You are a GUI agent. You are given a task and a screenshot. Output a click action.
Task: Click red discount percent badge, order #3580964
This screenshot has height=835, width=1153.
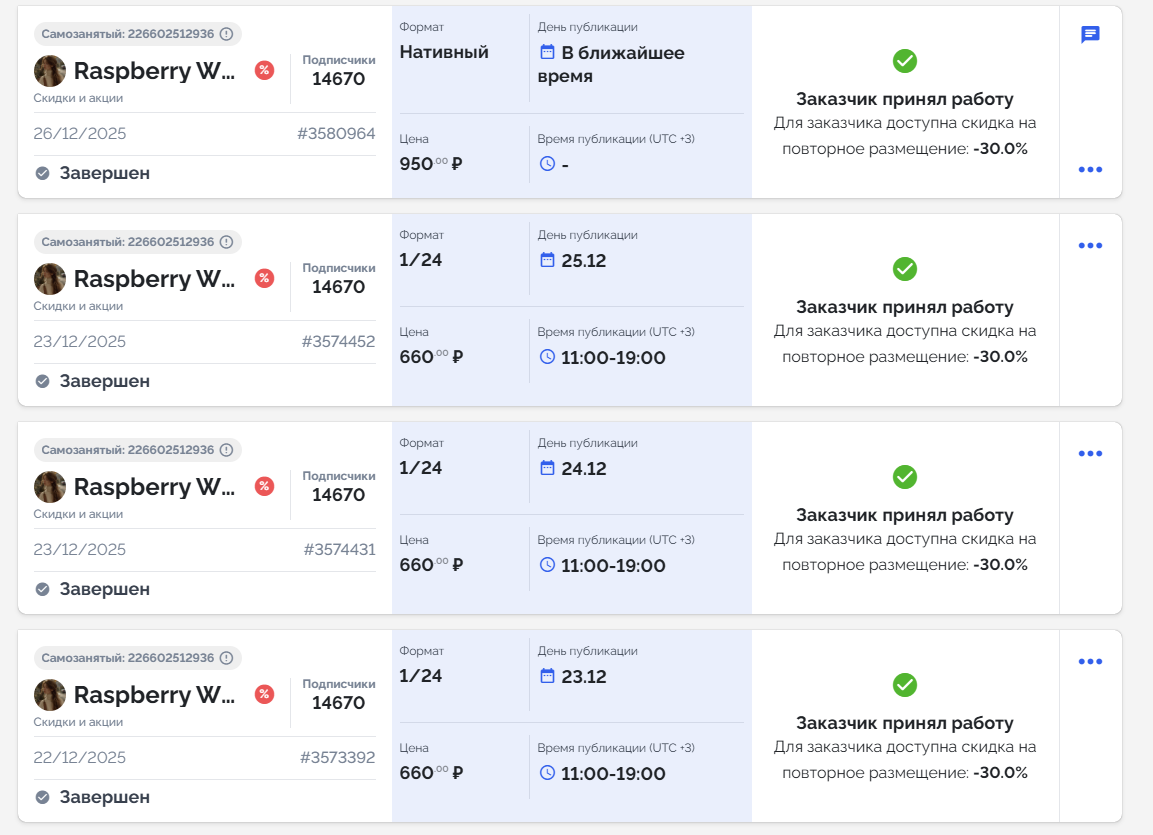click(x=264, y=70)
